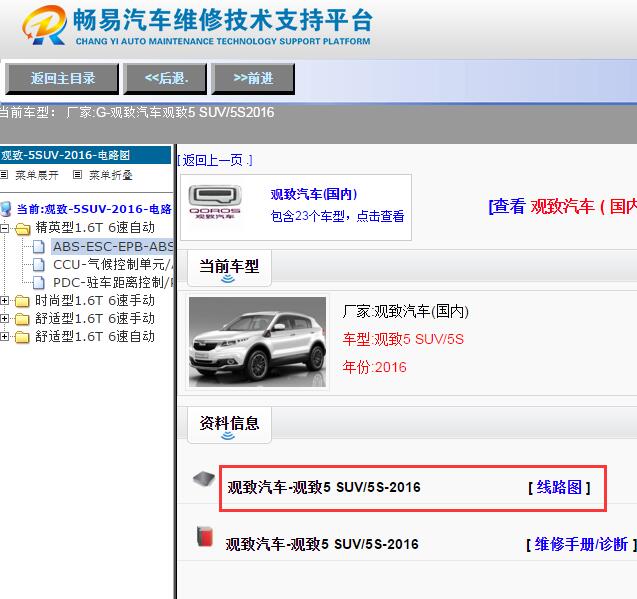
Task: Click the wave arrow under 当前车型
Action: 228,278
